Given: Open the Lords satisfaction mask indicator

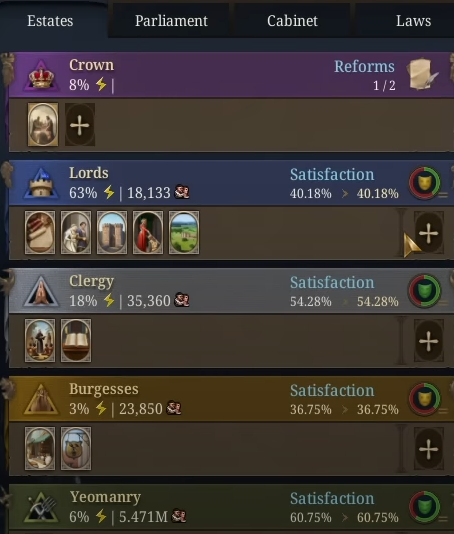Looking at the screenshot, I should pos(424,183).
